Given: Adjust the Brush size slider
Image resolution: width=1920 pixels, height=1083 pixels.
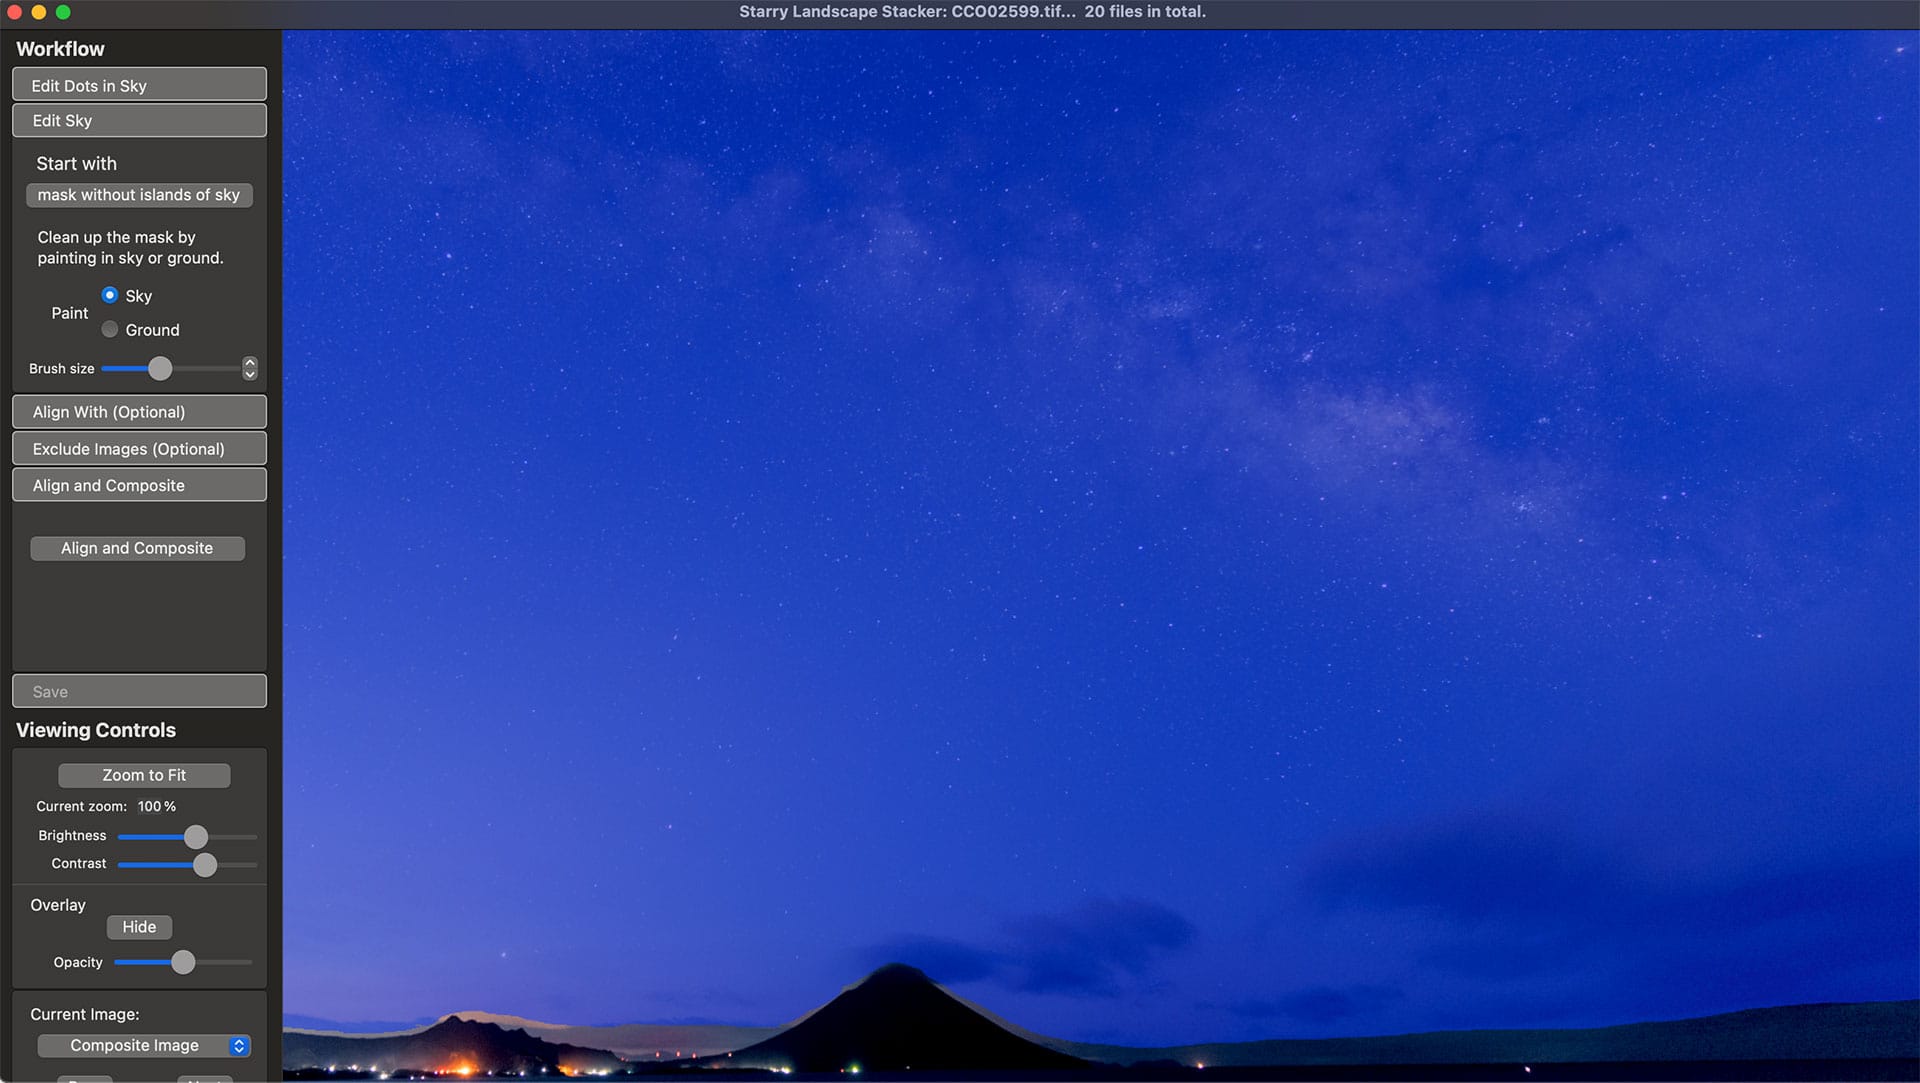Looking at the screenshot, I should (160, 369).
